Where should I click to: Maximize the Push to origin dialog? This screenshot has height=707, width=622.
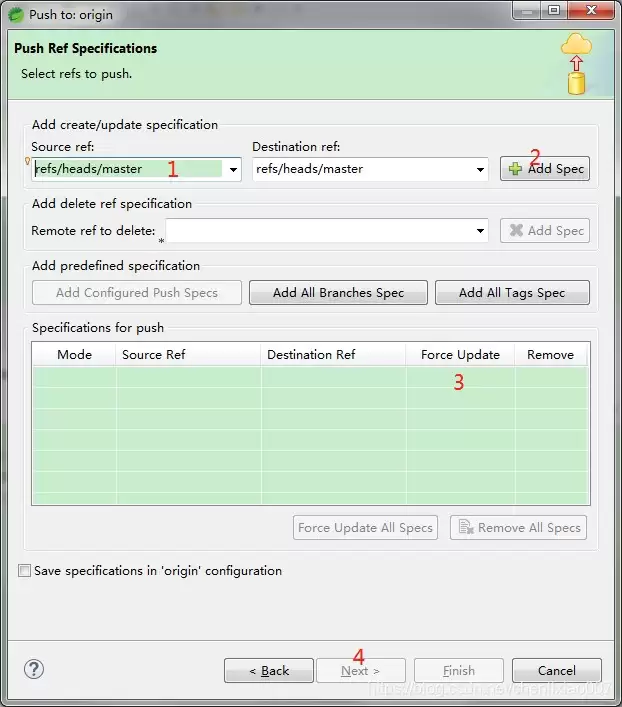coord(554,10)
